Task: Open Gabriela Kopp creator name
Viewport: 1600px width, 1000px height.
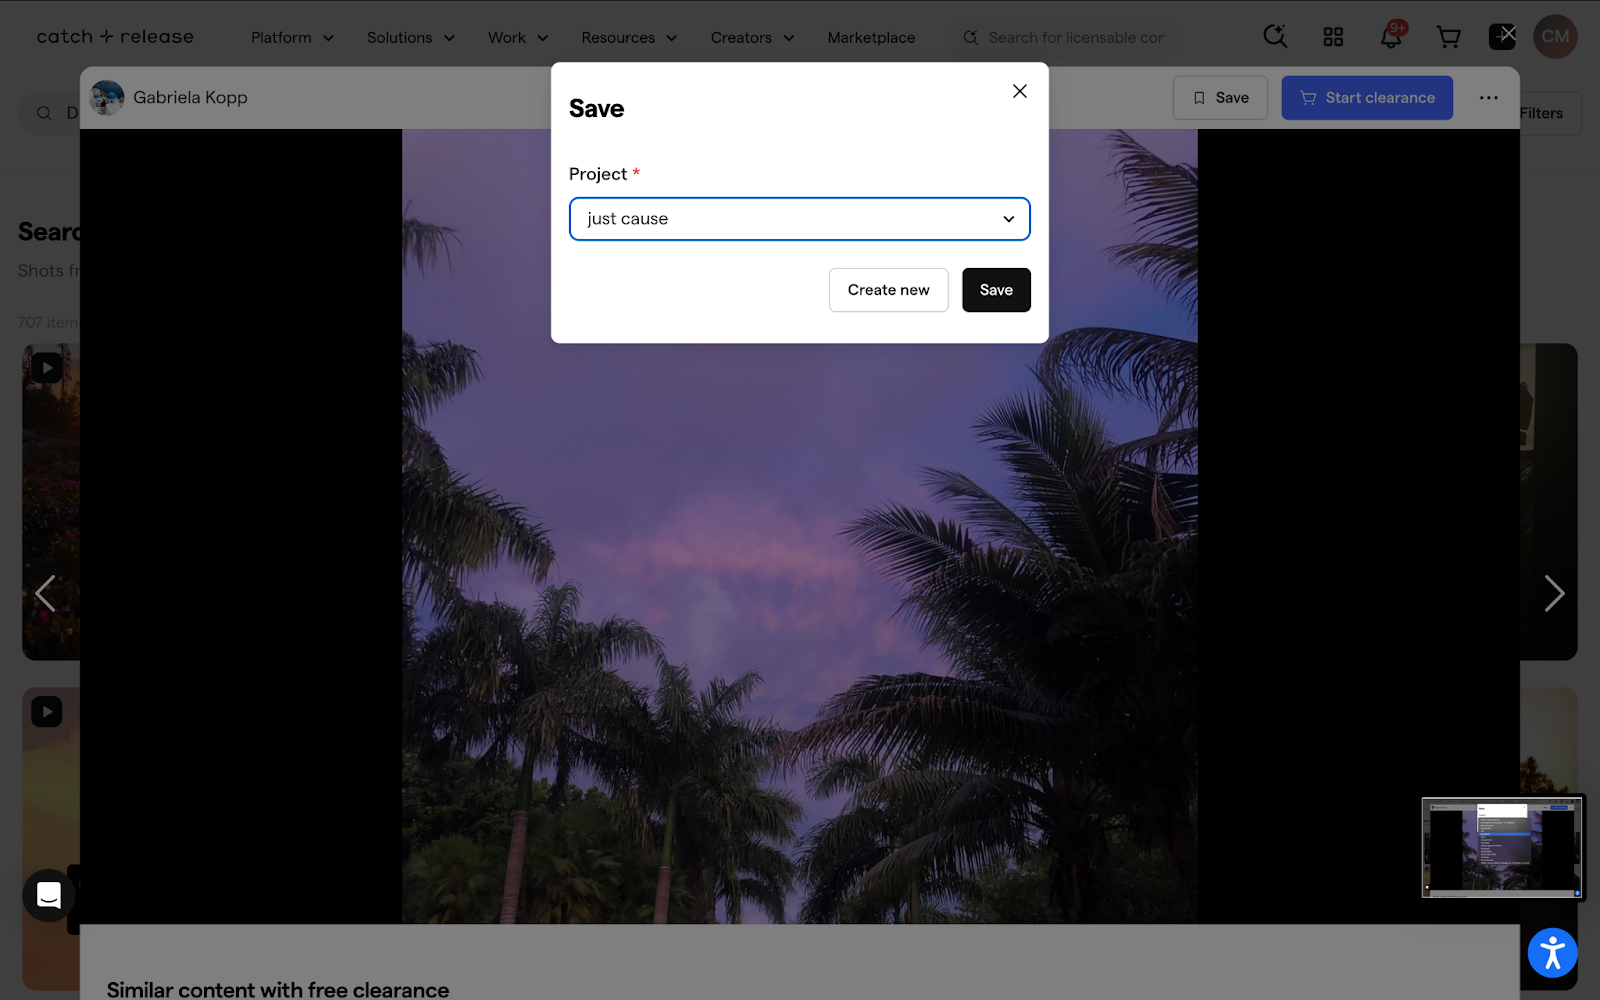Action: pyautogui.click(x=190, y=98)
